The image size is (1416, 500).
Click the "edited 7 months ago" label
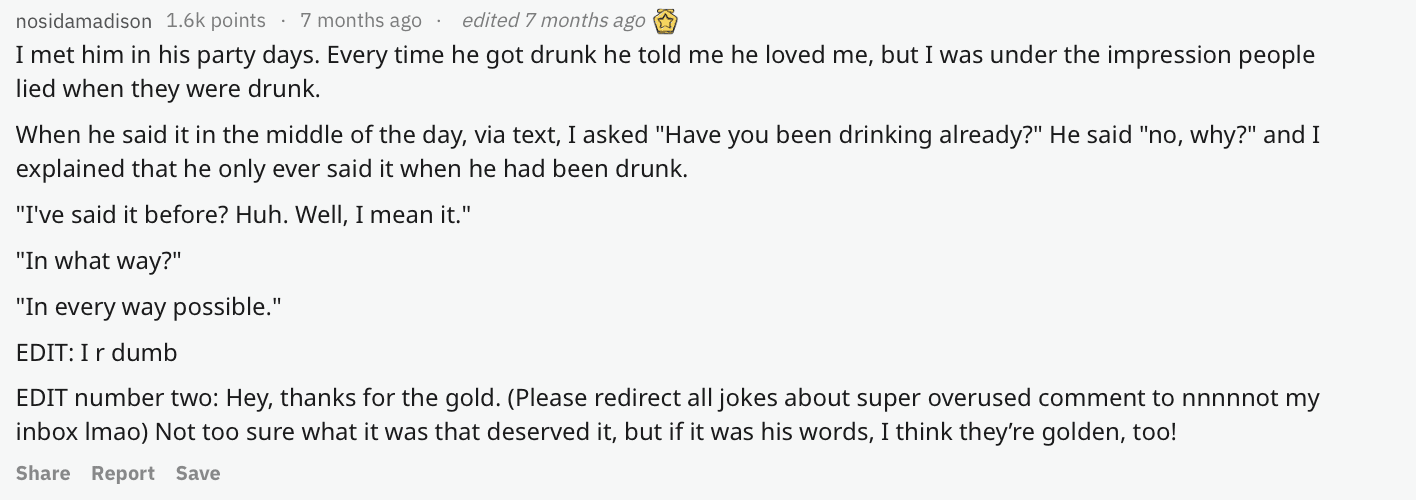pos(553,21)
